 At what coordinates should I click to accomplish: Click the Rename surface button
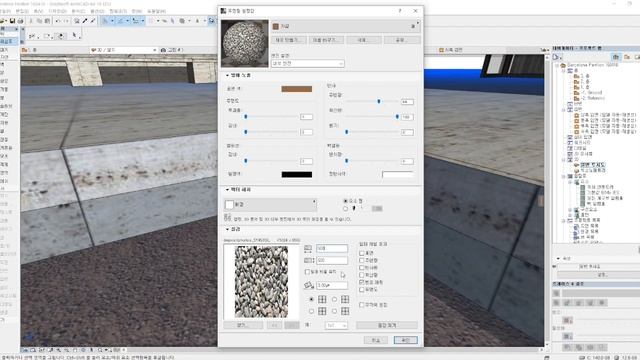pos(327,40)
